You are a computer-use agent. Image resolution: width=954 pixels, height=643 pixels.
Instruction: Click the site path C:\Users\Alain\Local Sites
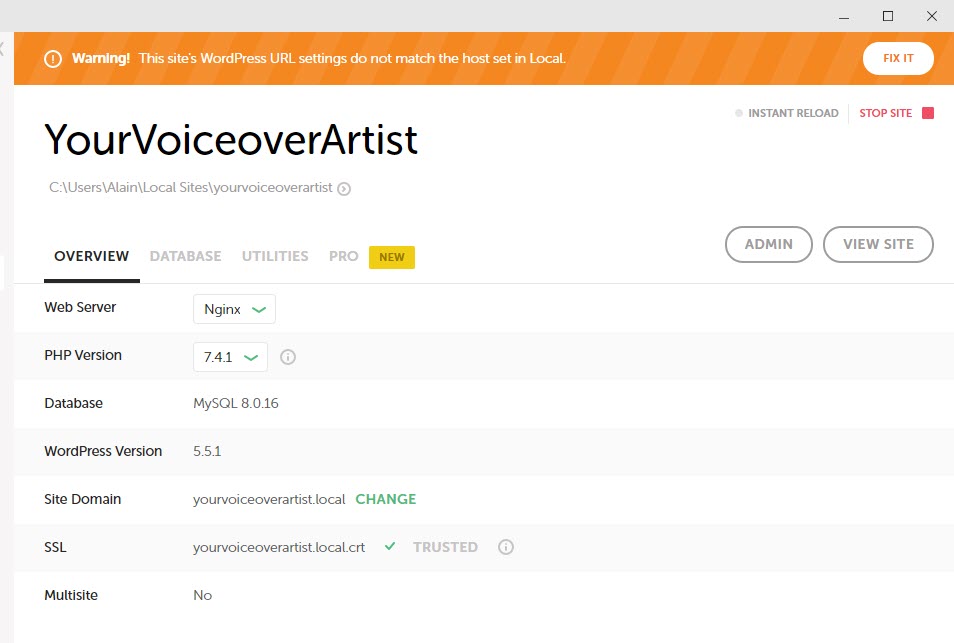tap(191, 188)
